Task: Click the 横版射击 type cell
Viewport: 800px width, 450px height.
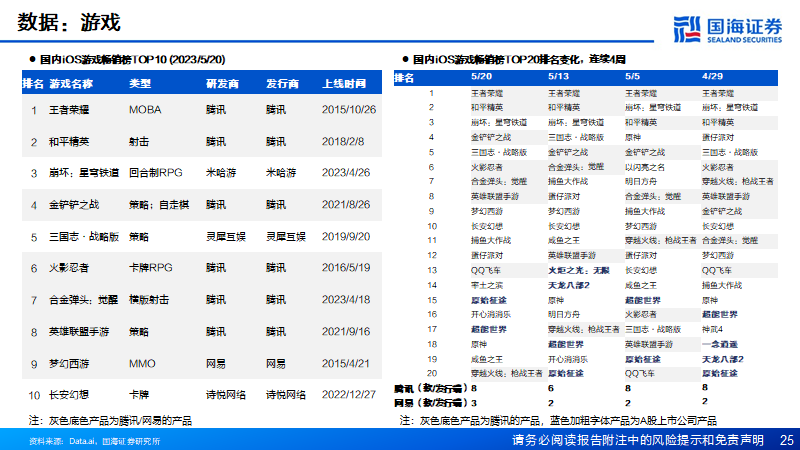Action: coord(149,300)
